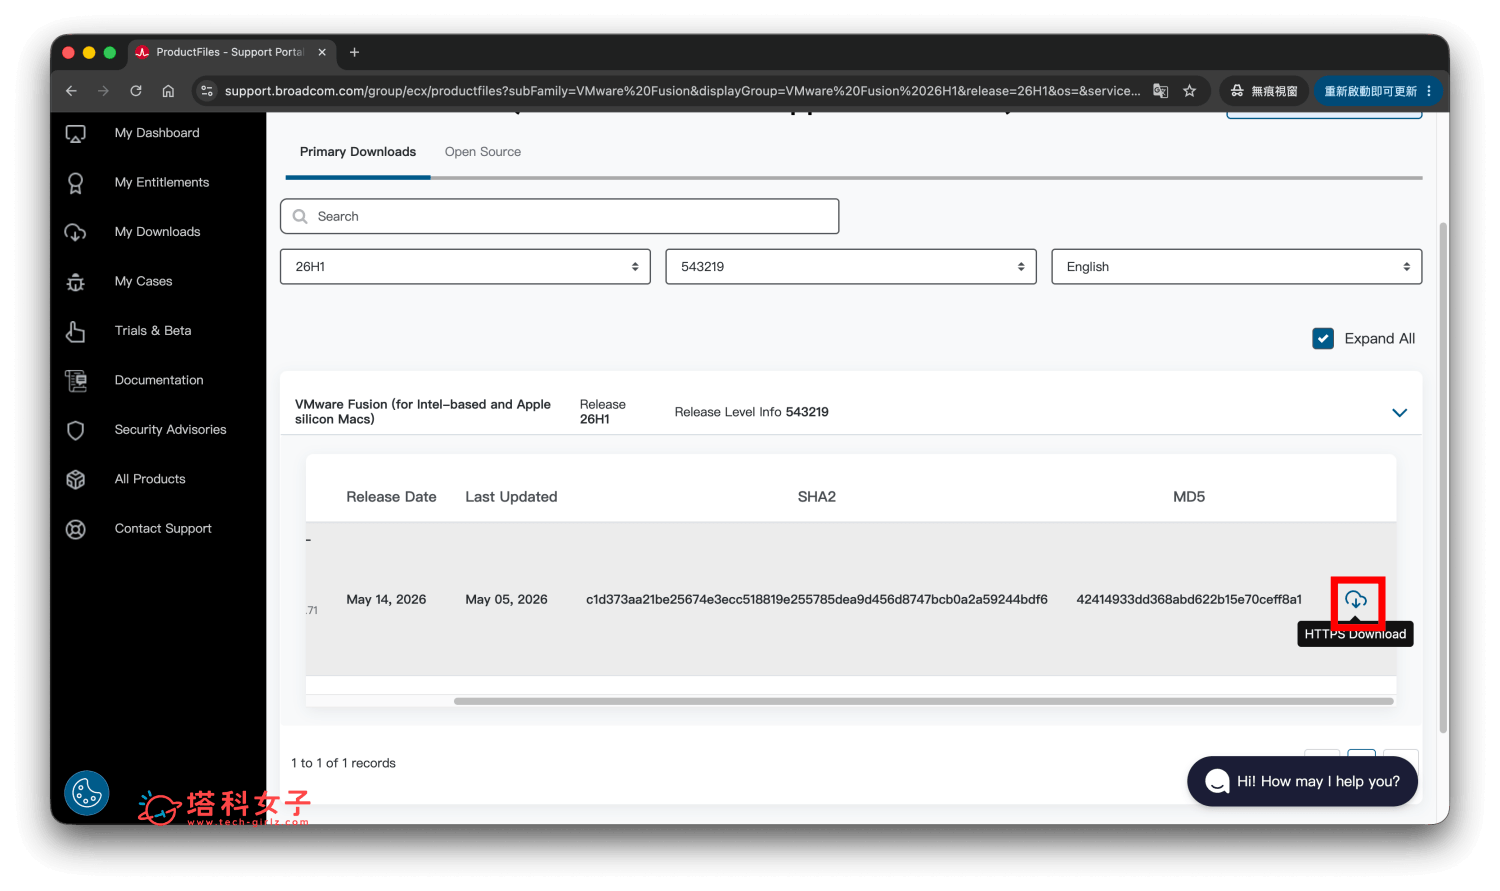Viewport: 1500px width, 891px height.
Task: Open Documentation link
Action: coord(159,380)
